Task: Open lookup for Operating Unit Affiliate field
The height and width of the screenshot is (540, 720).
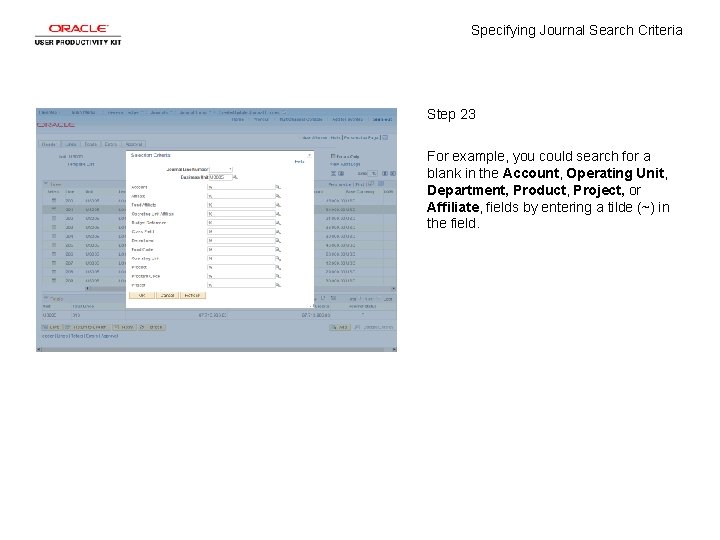Action: click(x=278, y=214)
